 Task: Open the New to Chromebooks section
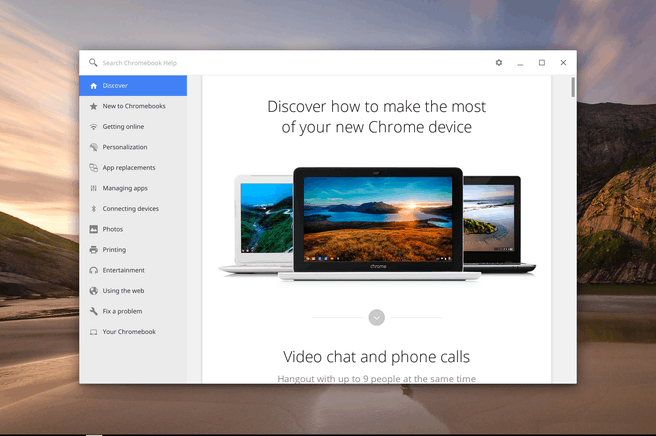(133, 106)
